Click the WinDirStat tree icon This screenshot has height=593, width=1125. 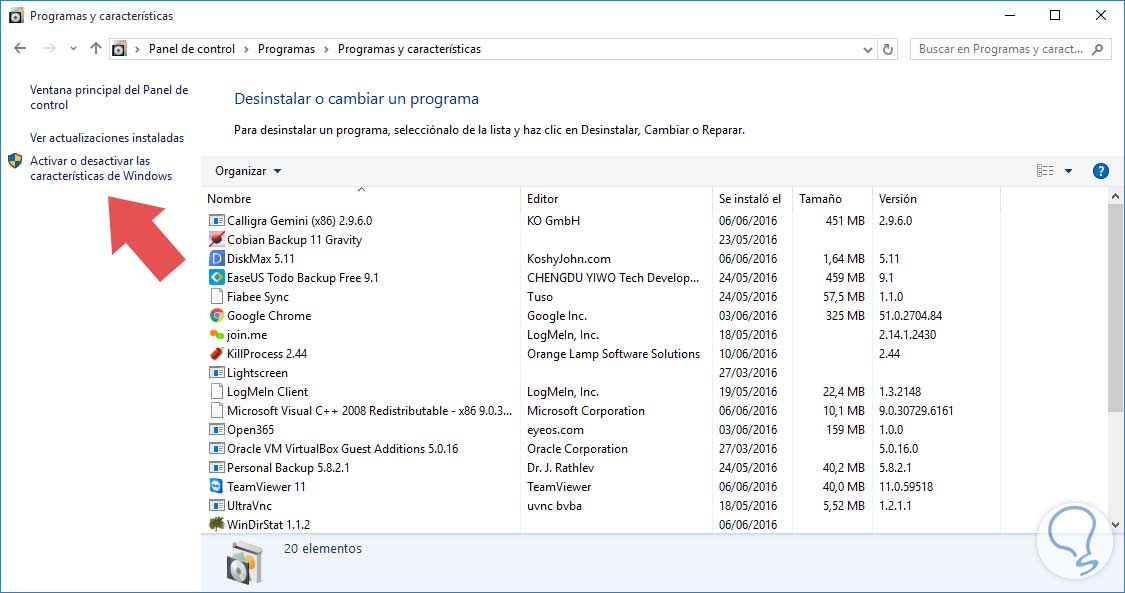pyautogui.click(x=217, y=524)
